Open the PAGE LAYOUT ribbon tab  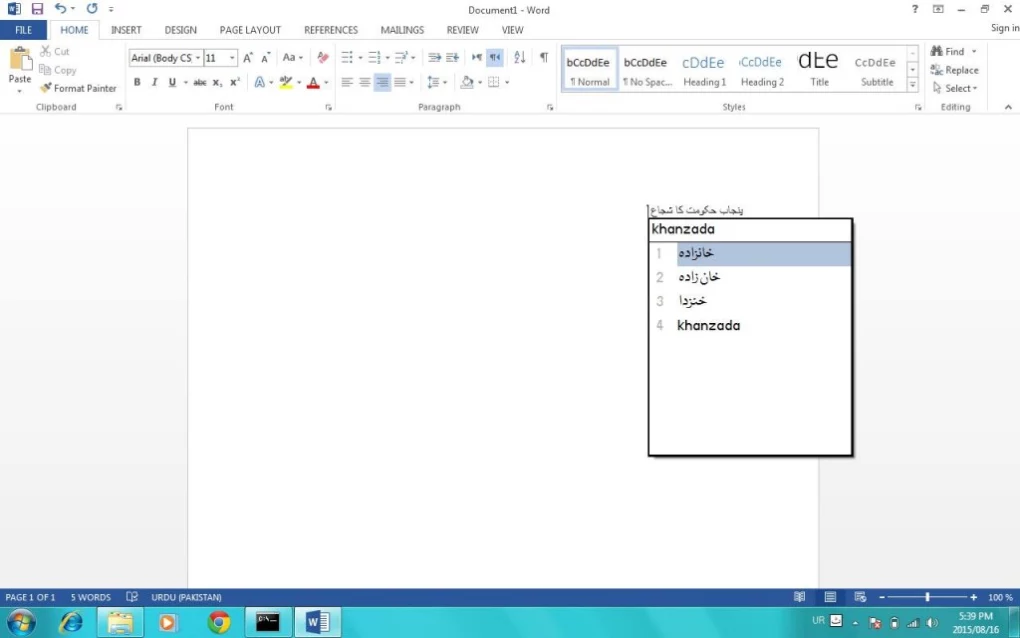pos(250,30)
